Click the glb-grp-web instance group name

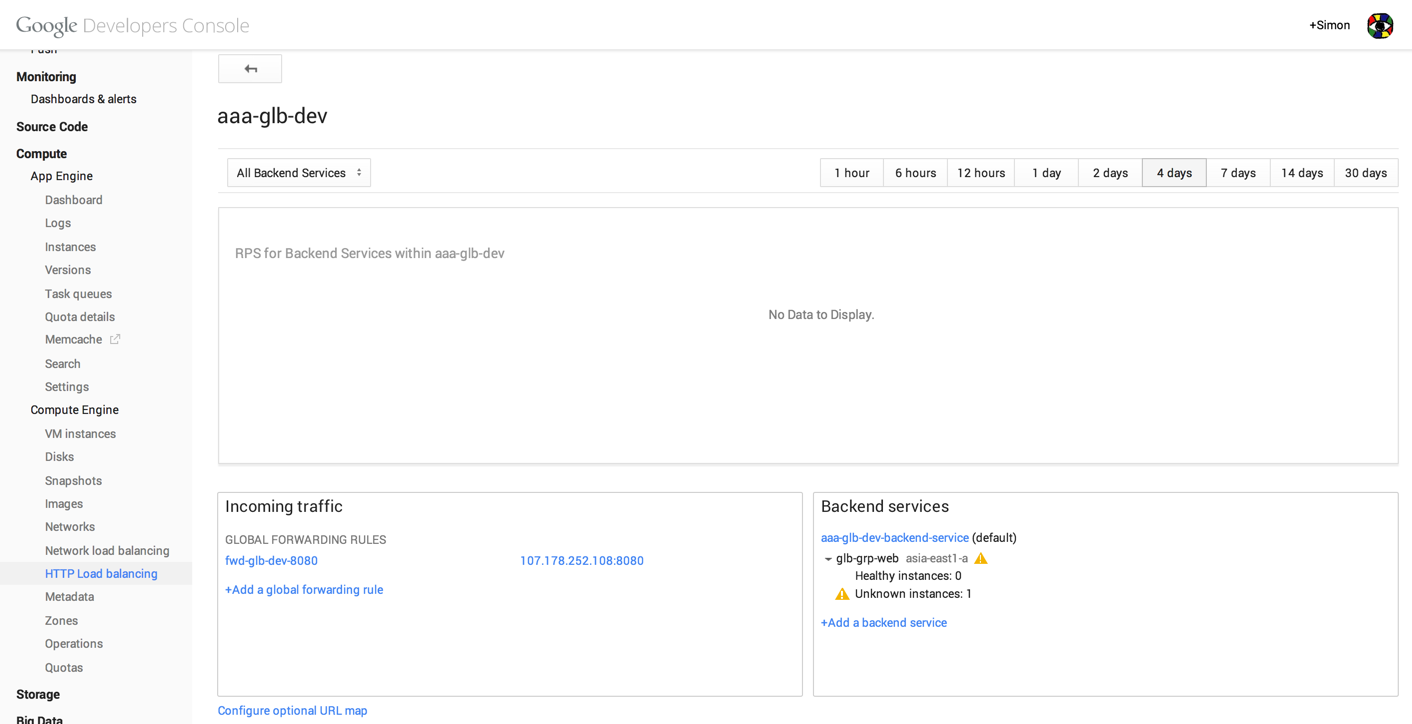(867, 559)
